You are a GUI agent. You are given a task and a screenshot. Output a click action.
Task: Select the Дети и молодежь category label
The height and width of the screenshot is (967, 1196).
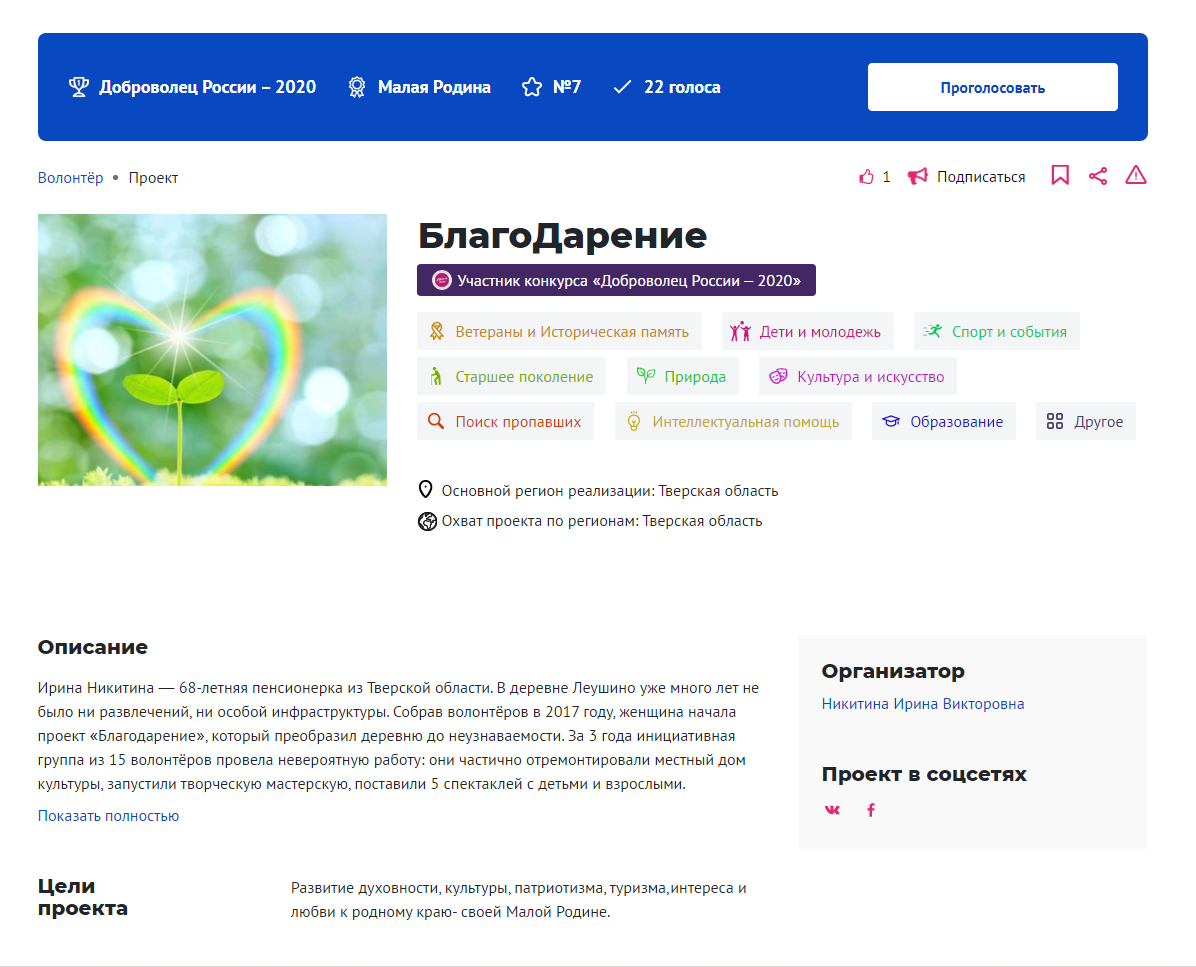tap(820, 332)
